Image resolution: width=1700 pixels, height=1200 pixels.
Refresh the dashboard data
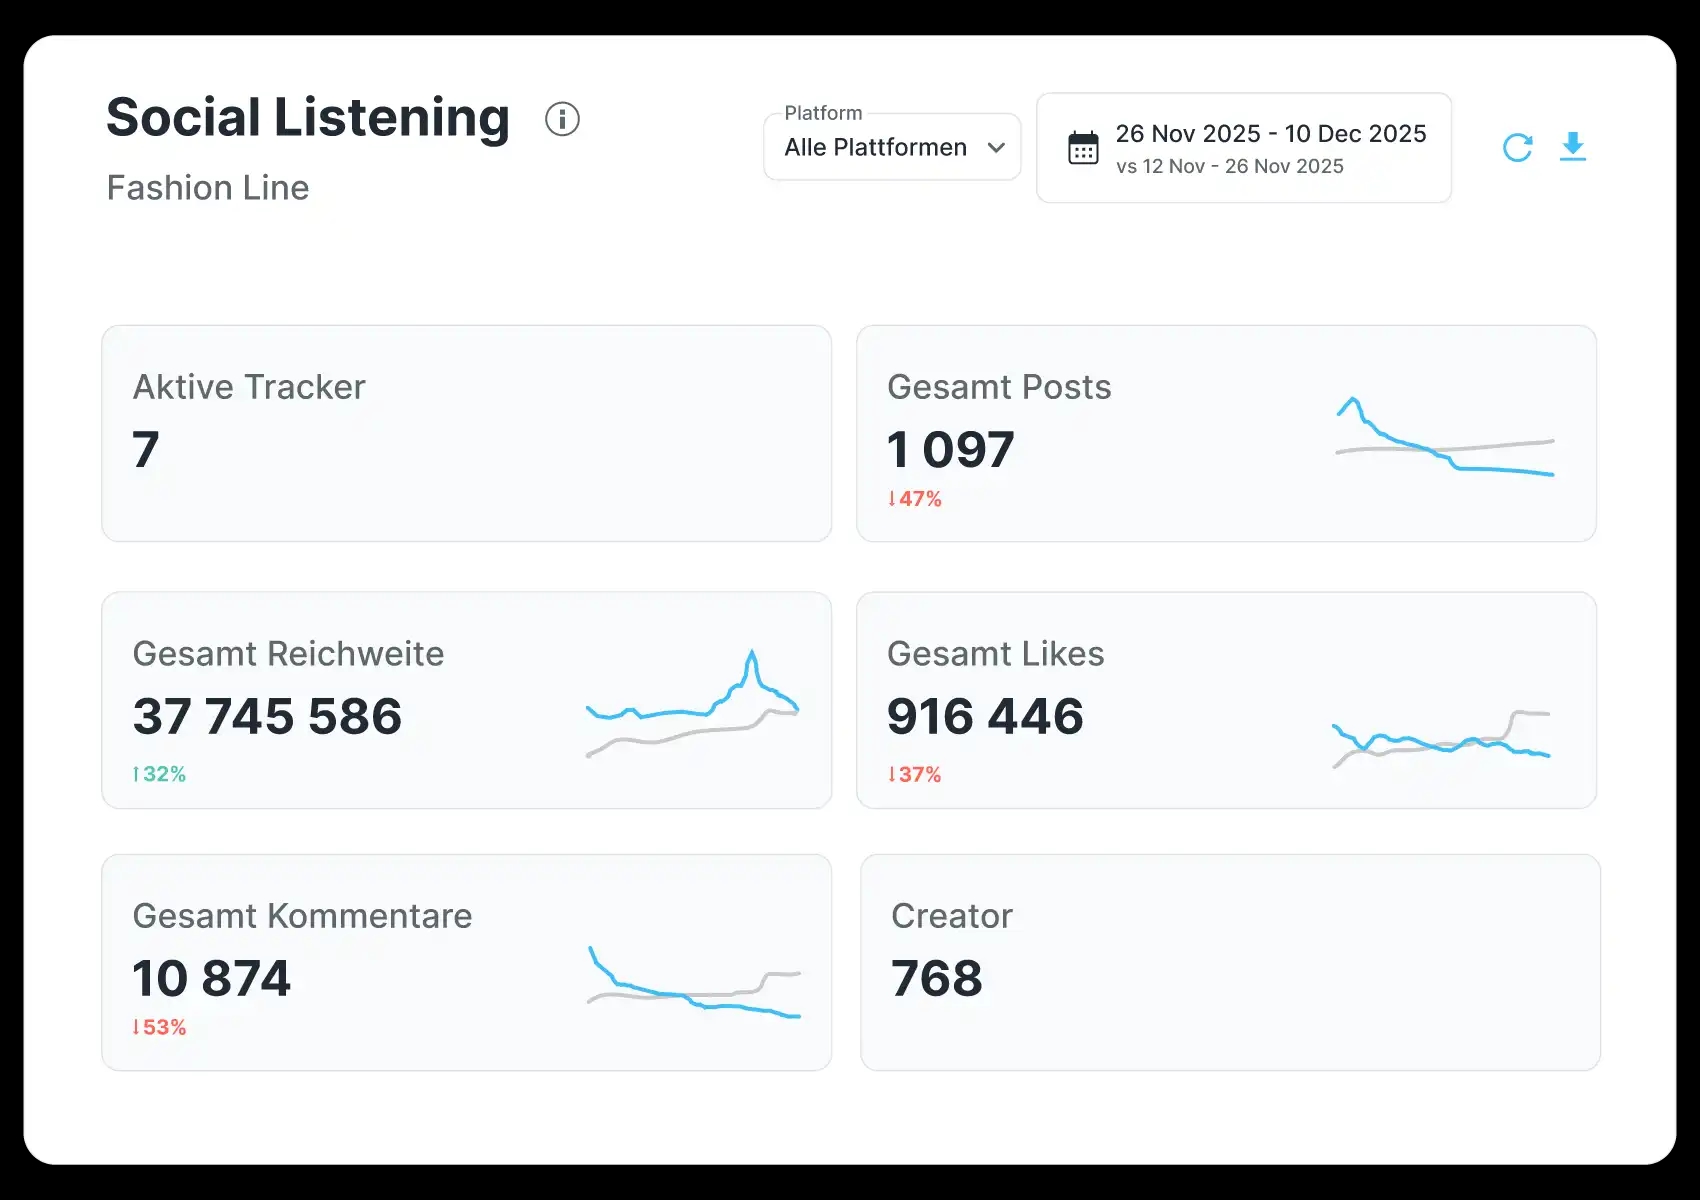point(1517,148)
